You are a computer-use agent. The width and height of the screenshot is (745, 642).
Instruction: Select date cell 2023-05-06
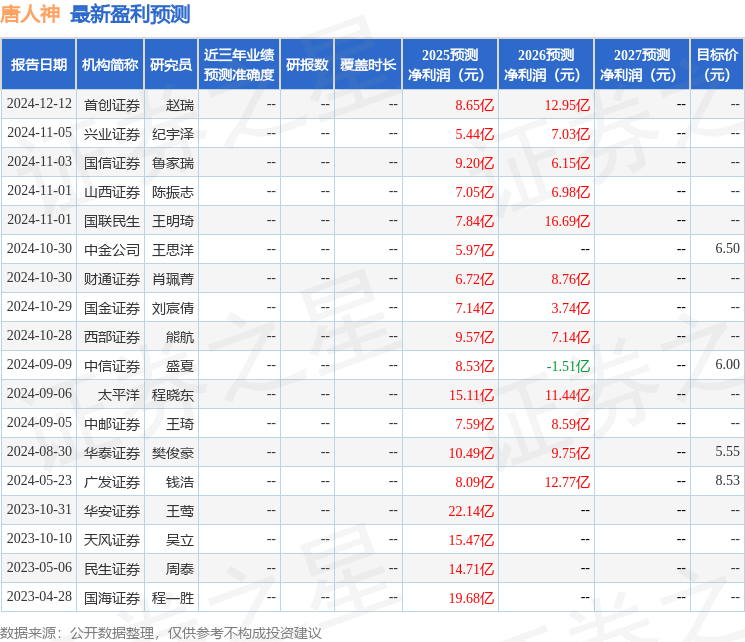39,567
